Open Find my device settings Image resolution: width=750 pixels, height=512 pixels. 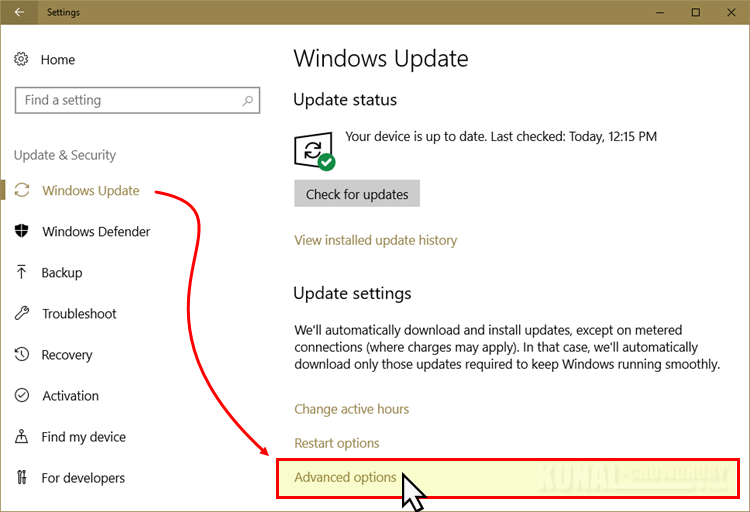click(84, 437)
